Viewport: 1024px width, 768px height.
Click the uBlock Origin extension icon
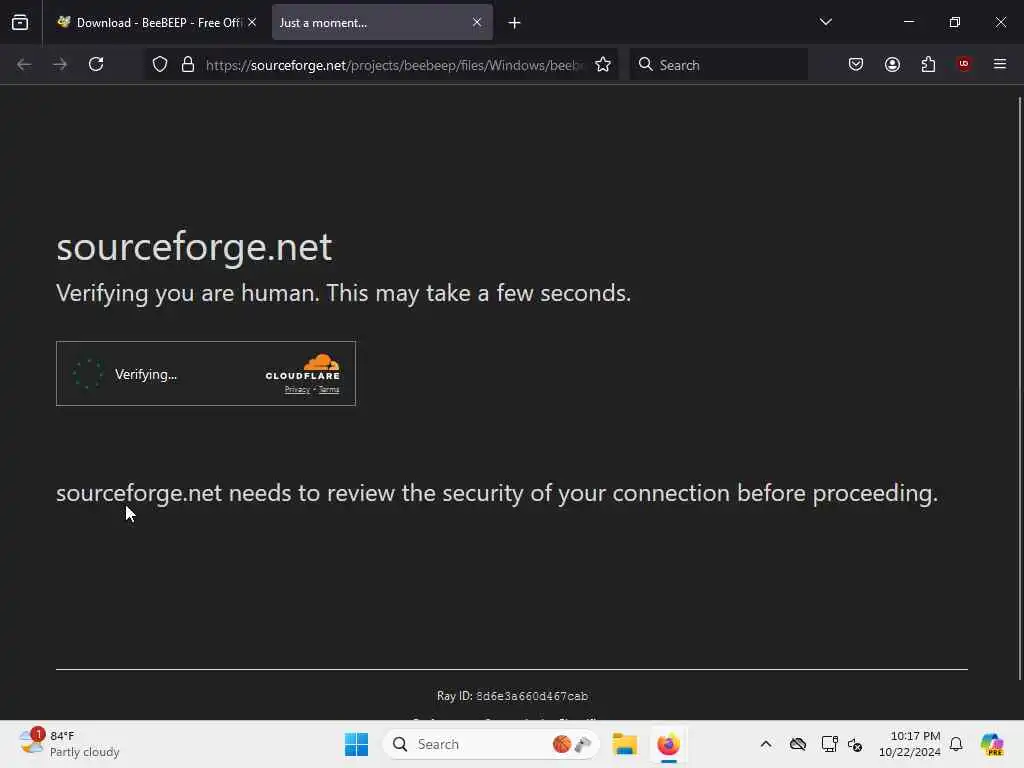coord(964,64)
